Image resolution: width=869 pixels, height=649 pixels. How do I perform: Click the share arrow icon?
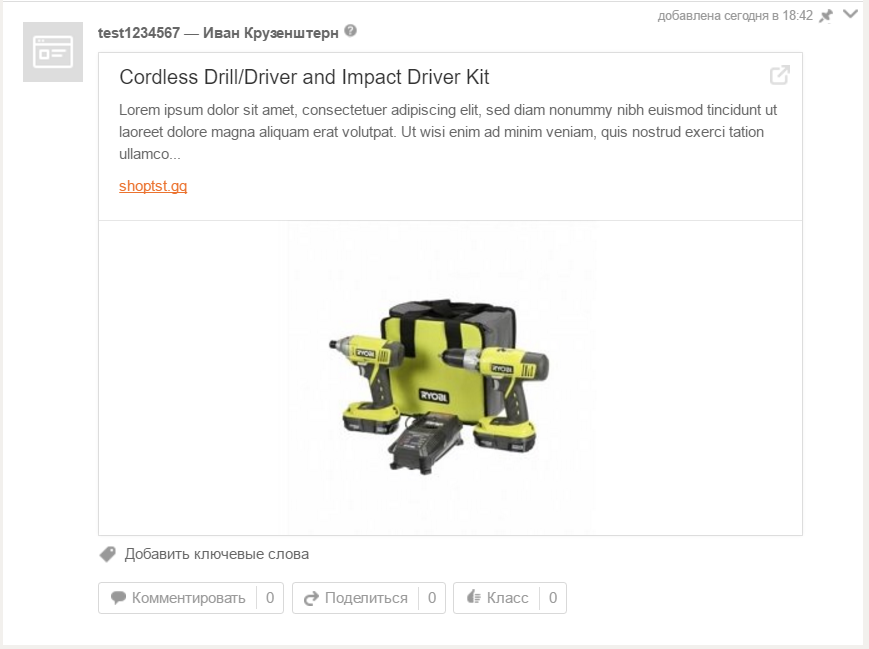click(311, 598)
